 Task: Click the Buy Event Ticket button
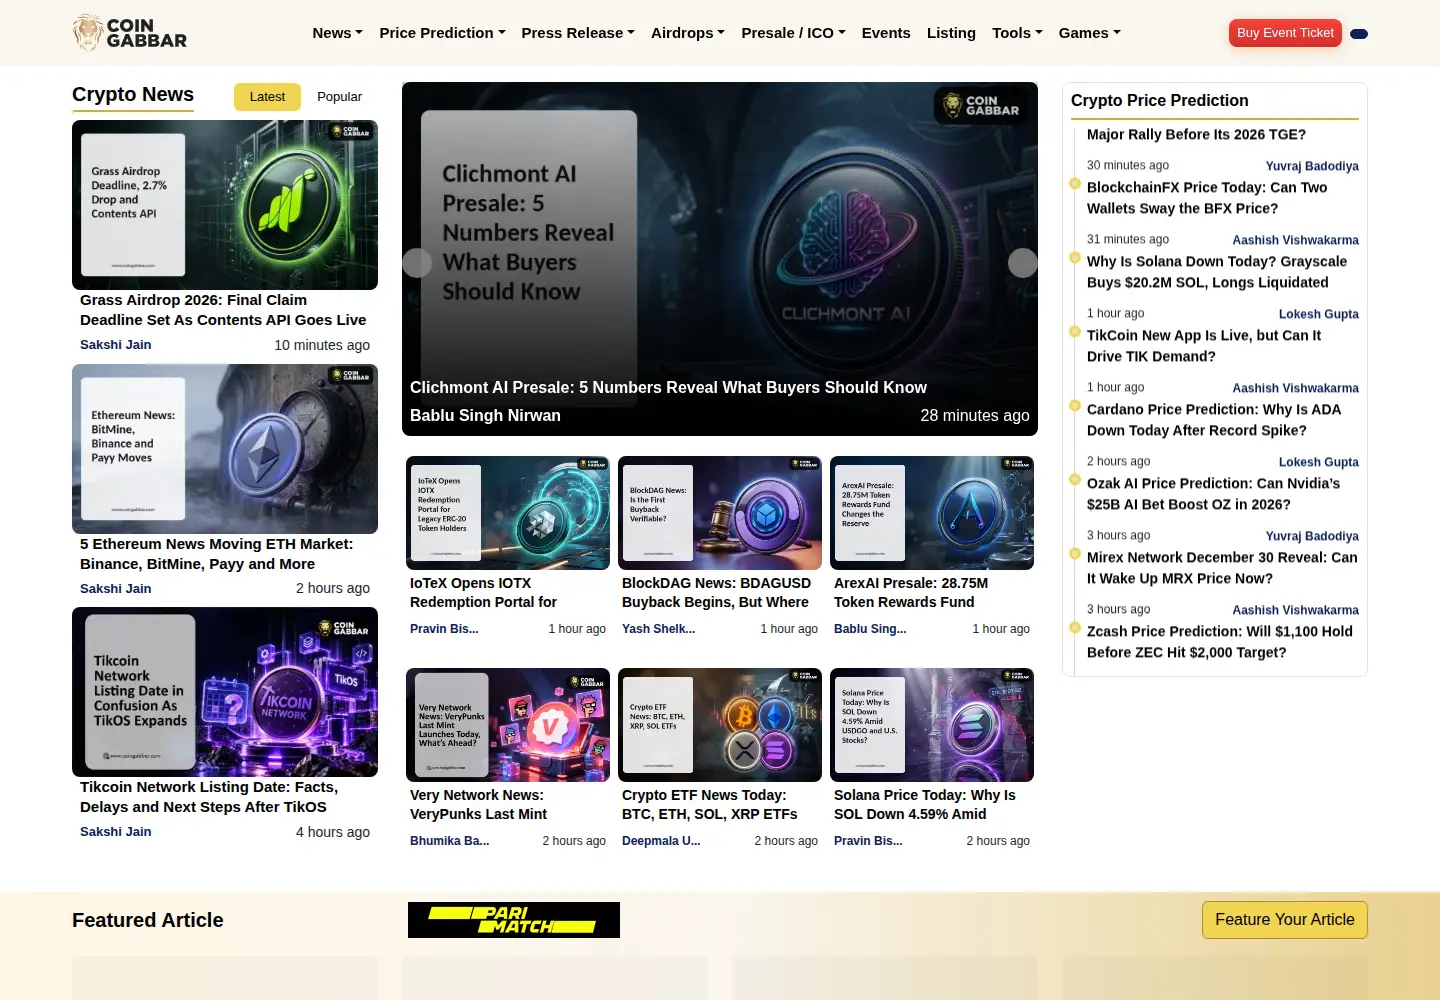click(x=1285, y=33)
